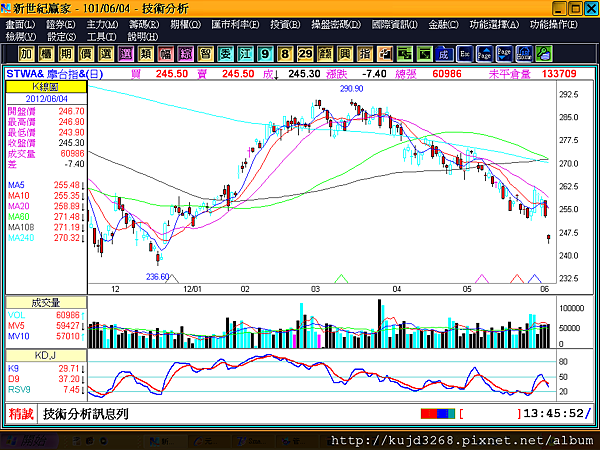
Task: Click the KD,J indicator header
Action: tap(46, 356)
